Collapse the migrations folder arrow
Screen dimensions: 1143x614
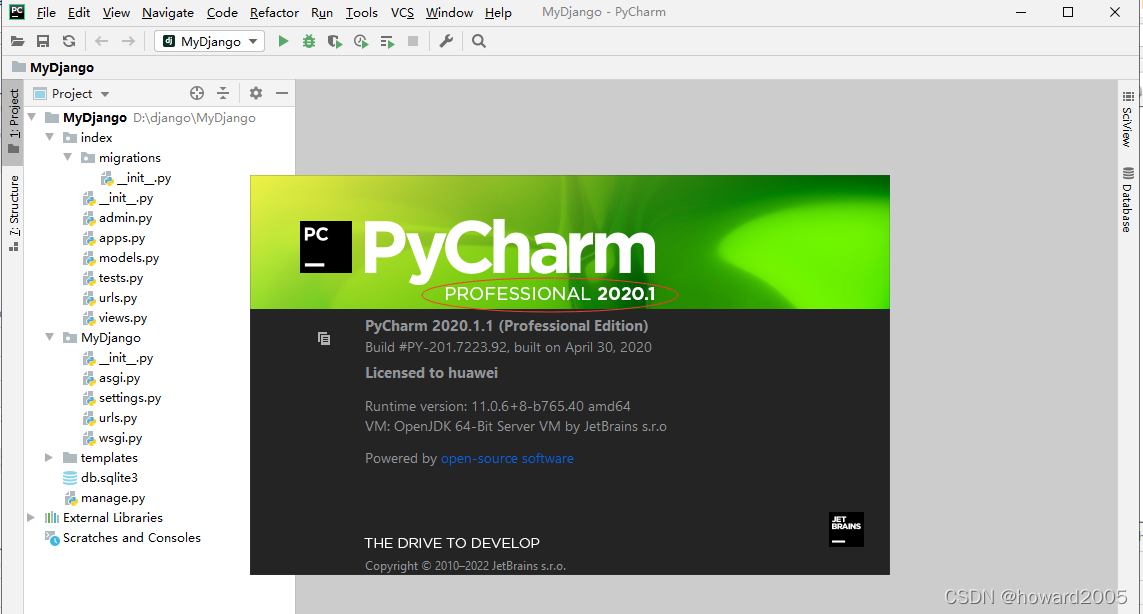click(68, 158)
